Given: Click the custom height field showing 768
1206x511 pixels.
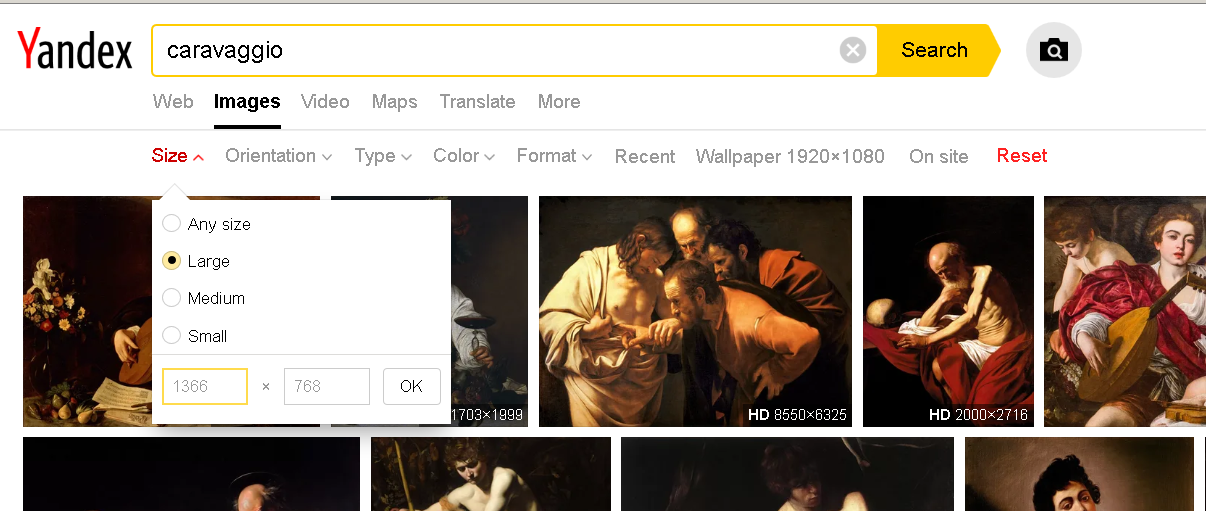Looking at the screenshot, I should point(327,386).
